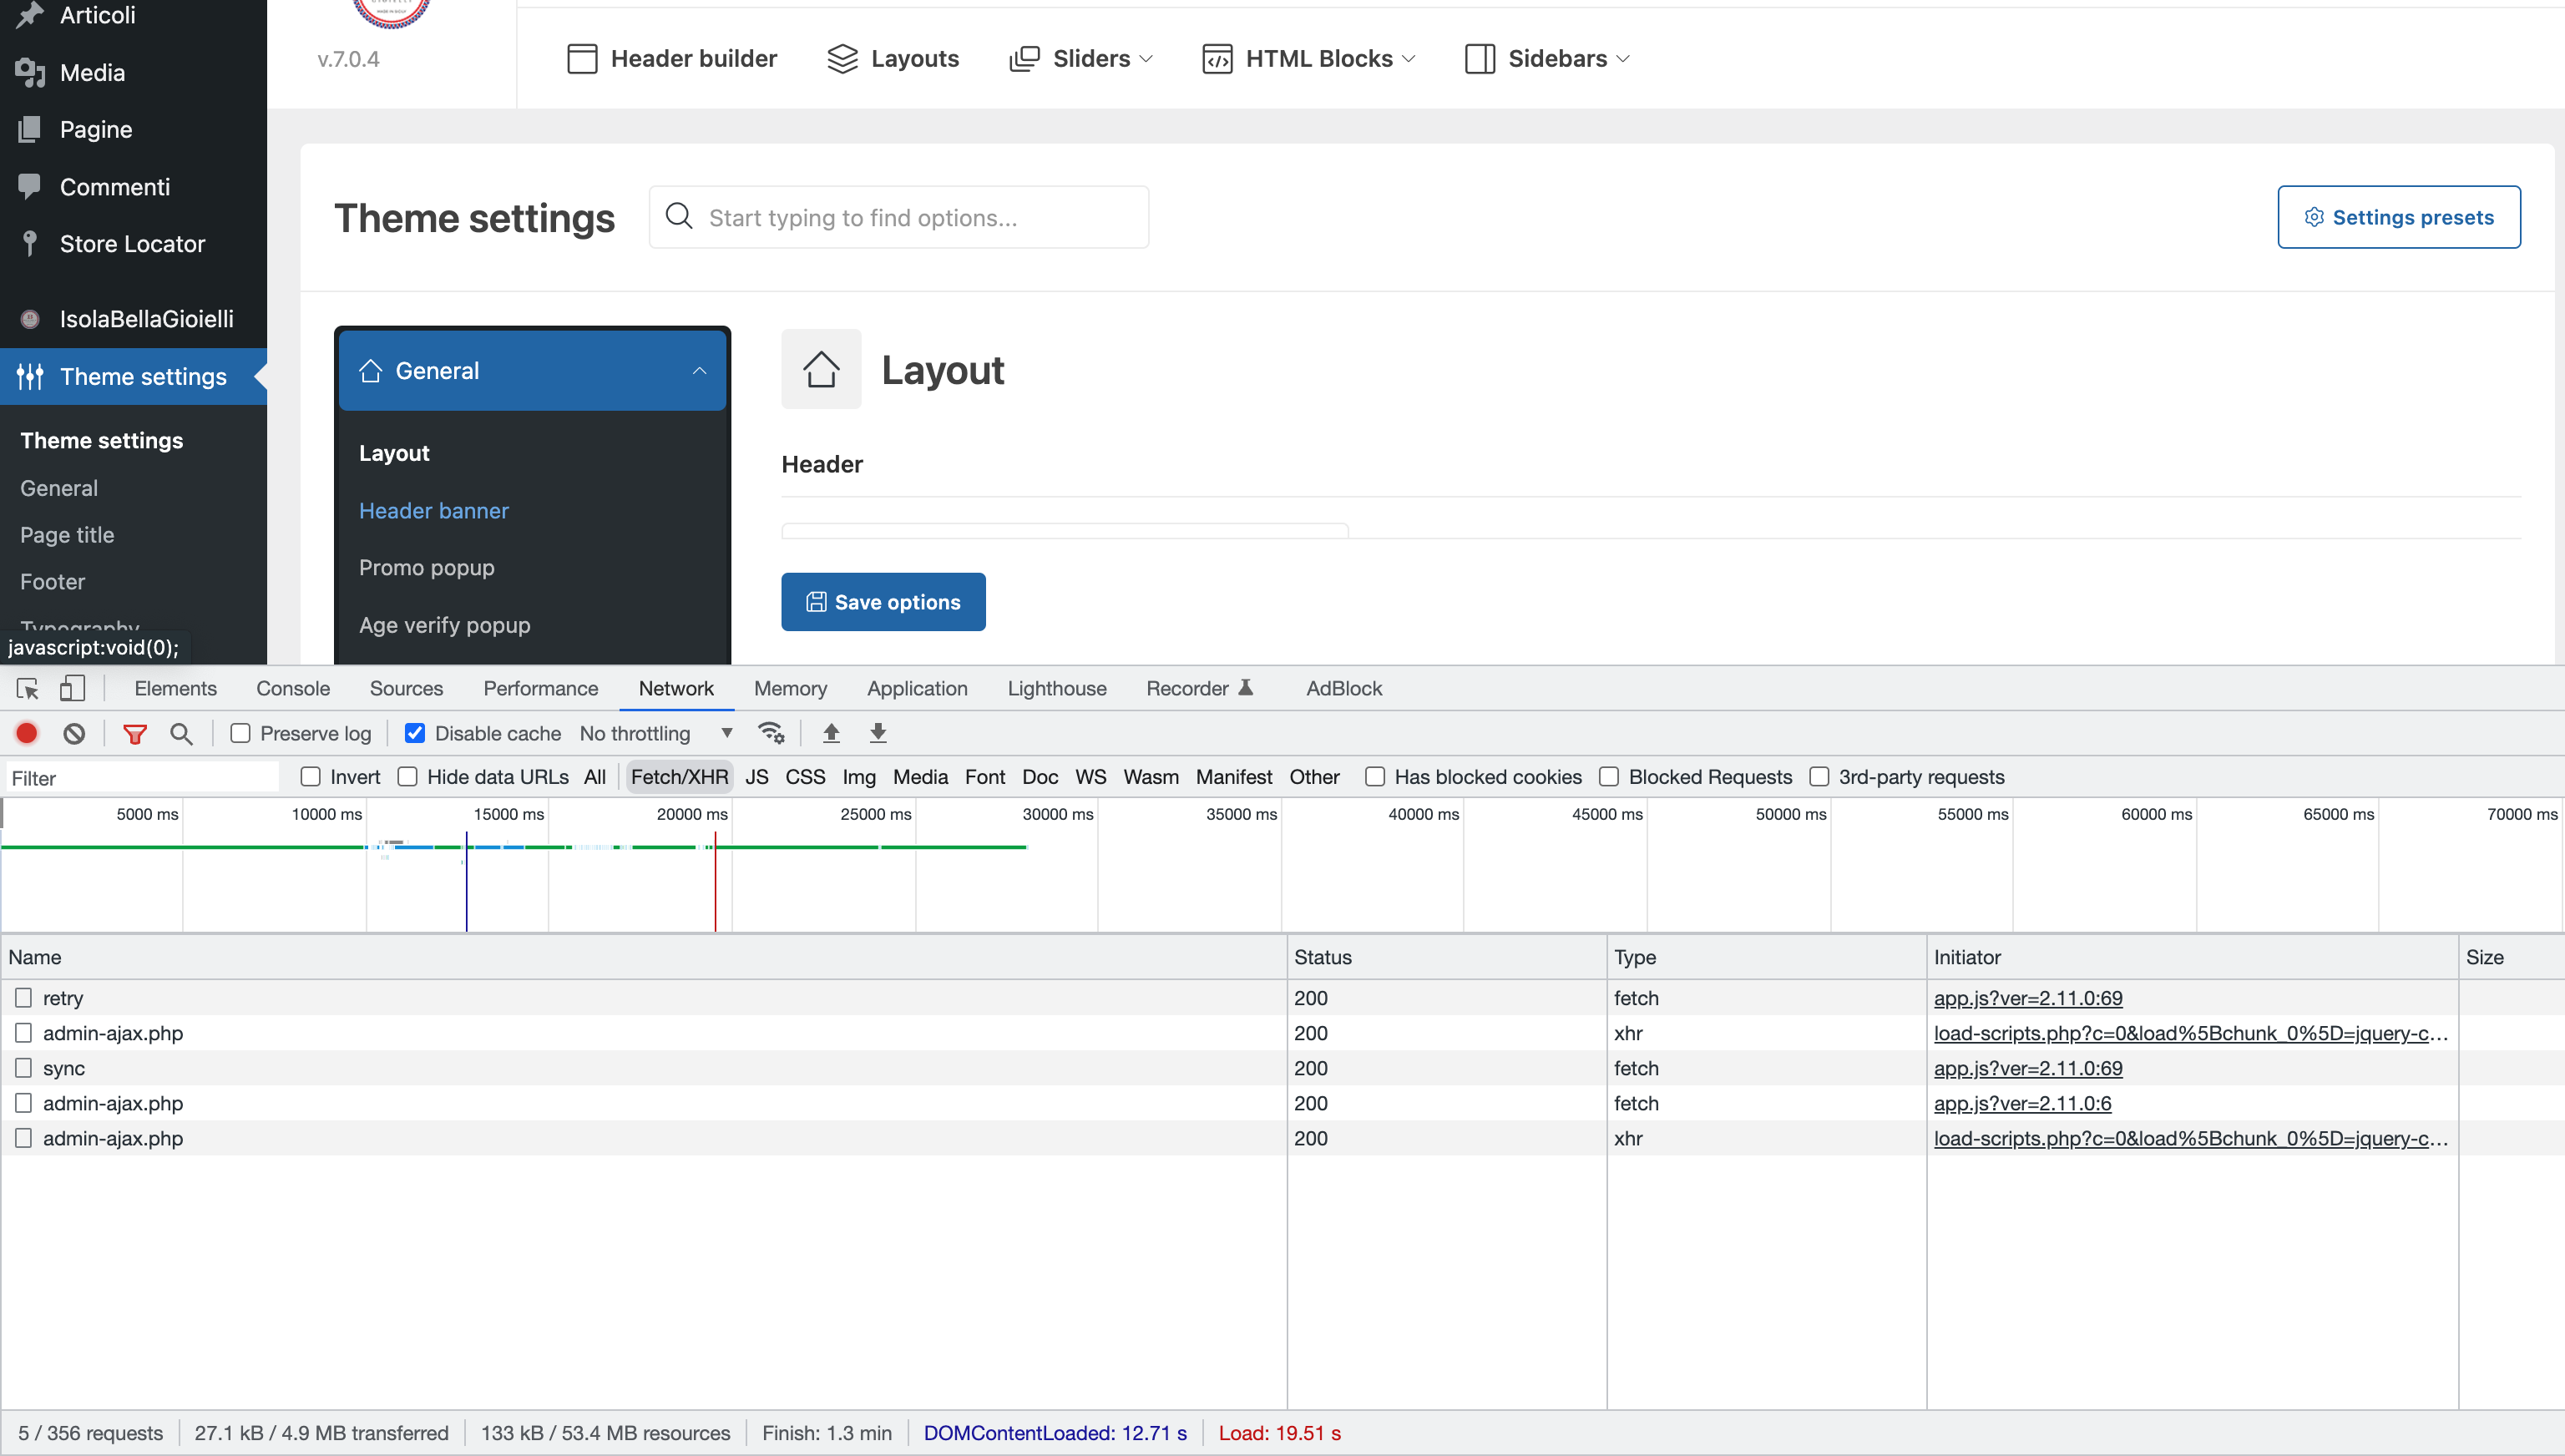Open the network search magnifier icon
Viewport: 2565px width, 1456px height.
[181, 733]
